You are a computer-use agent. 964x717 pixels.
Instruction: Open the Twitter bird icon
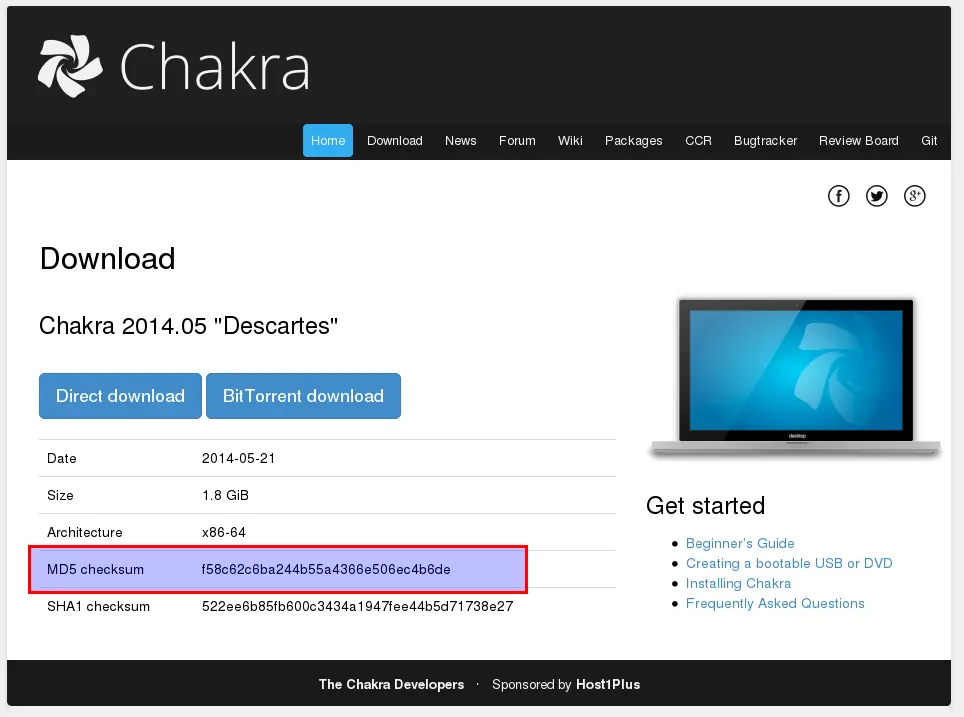pyautogui.click(x=877, y=196)
